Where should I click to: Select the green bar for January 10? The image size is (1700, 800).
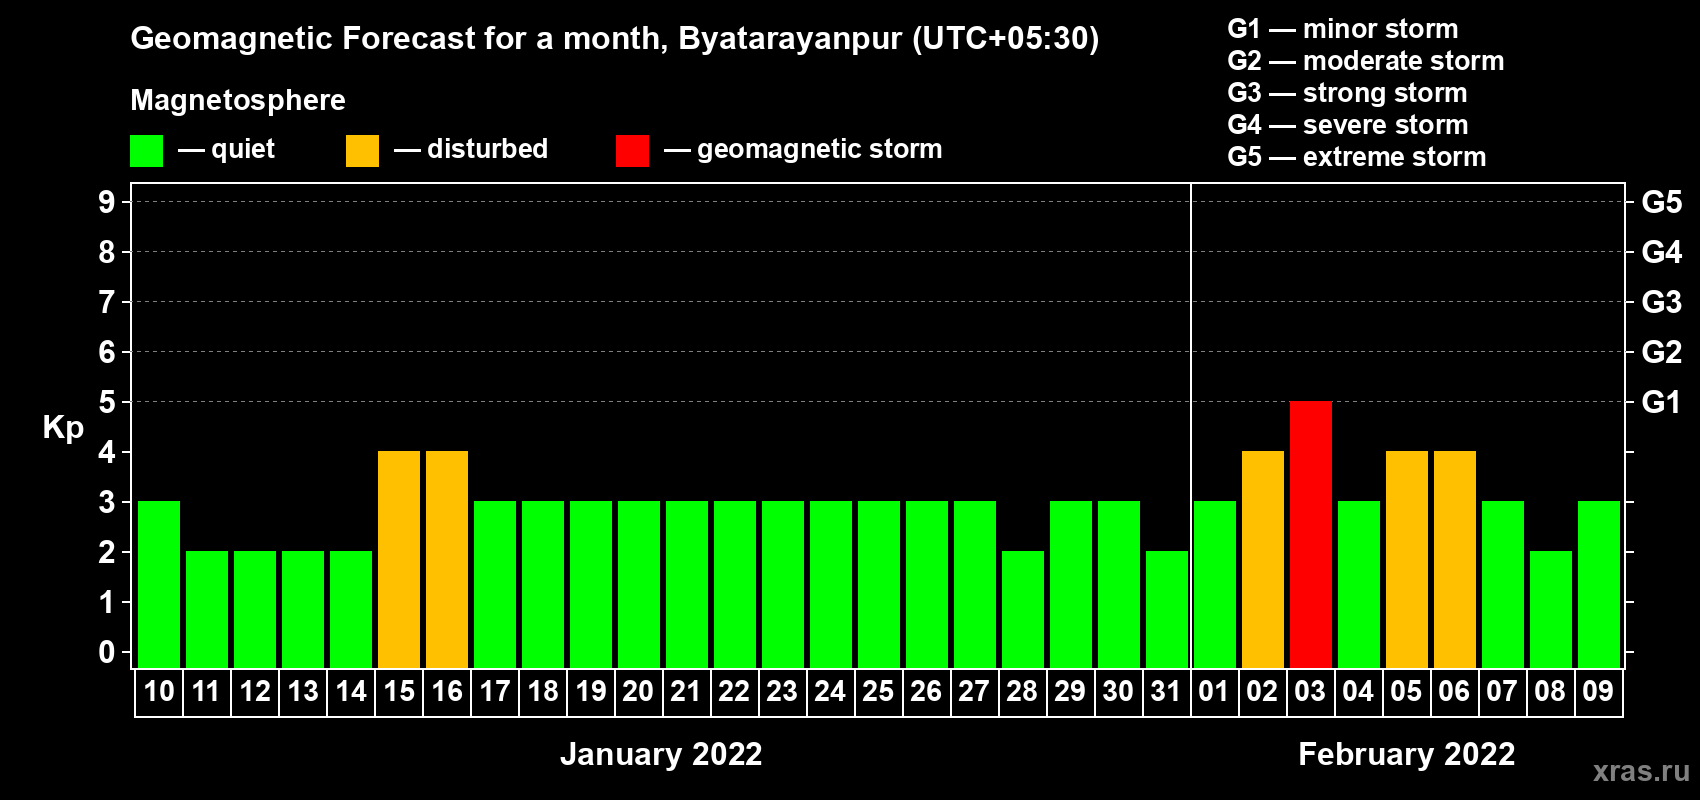tap(159, 584)
